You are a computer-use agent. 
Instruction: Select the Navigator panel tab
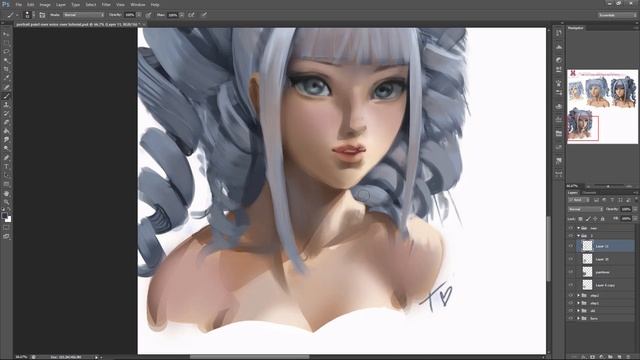(x=576, y=28)
